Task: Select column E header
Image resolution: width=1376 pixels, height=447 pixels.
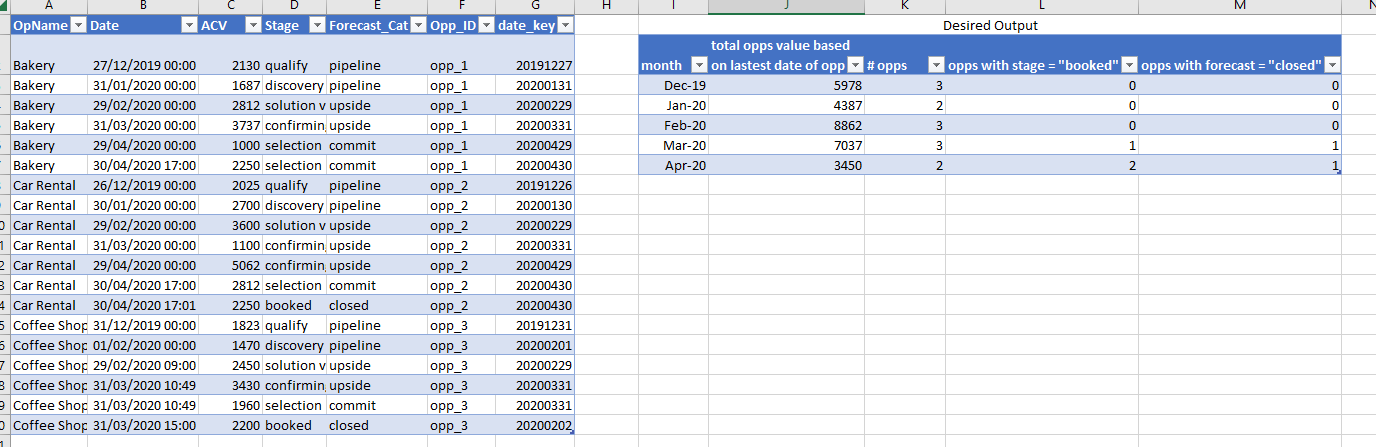Action: click(x=377, y=6)
